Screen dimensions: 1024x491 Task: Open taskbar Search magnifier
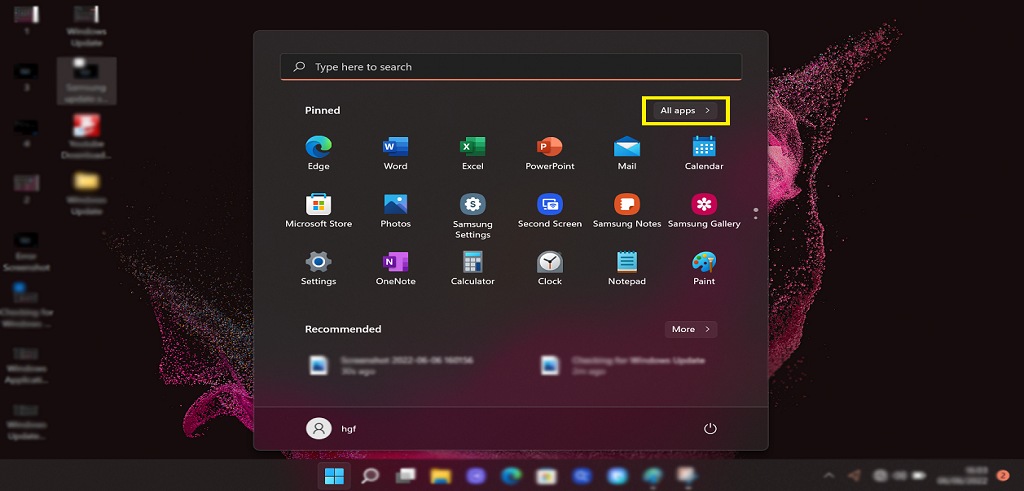click(x=370, y=476)
